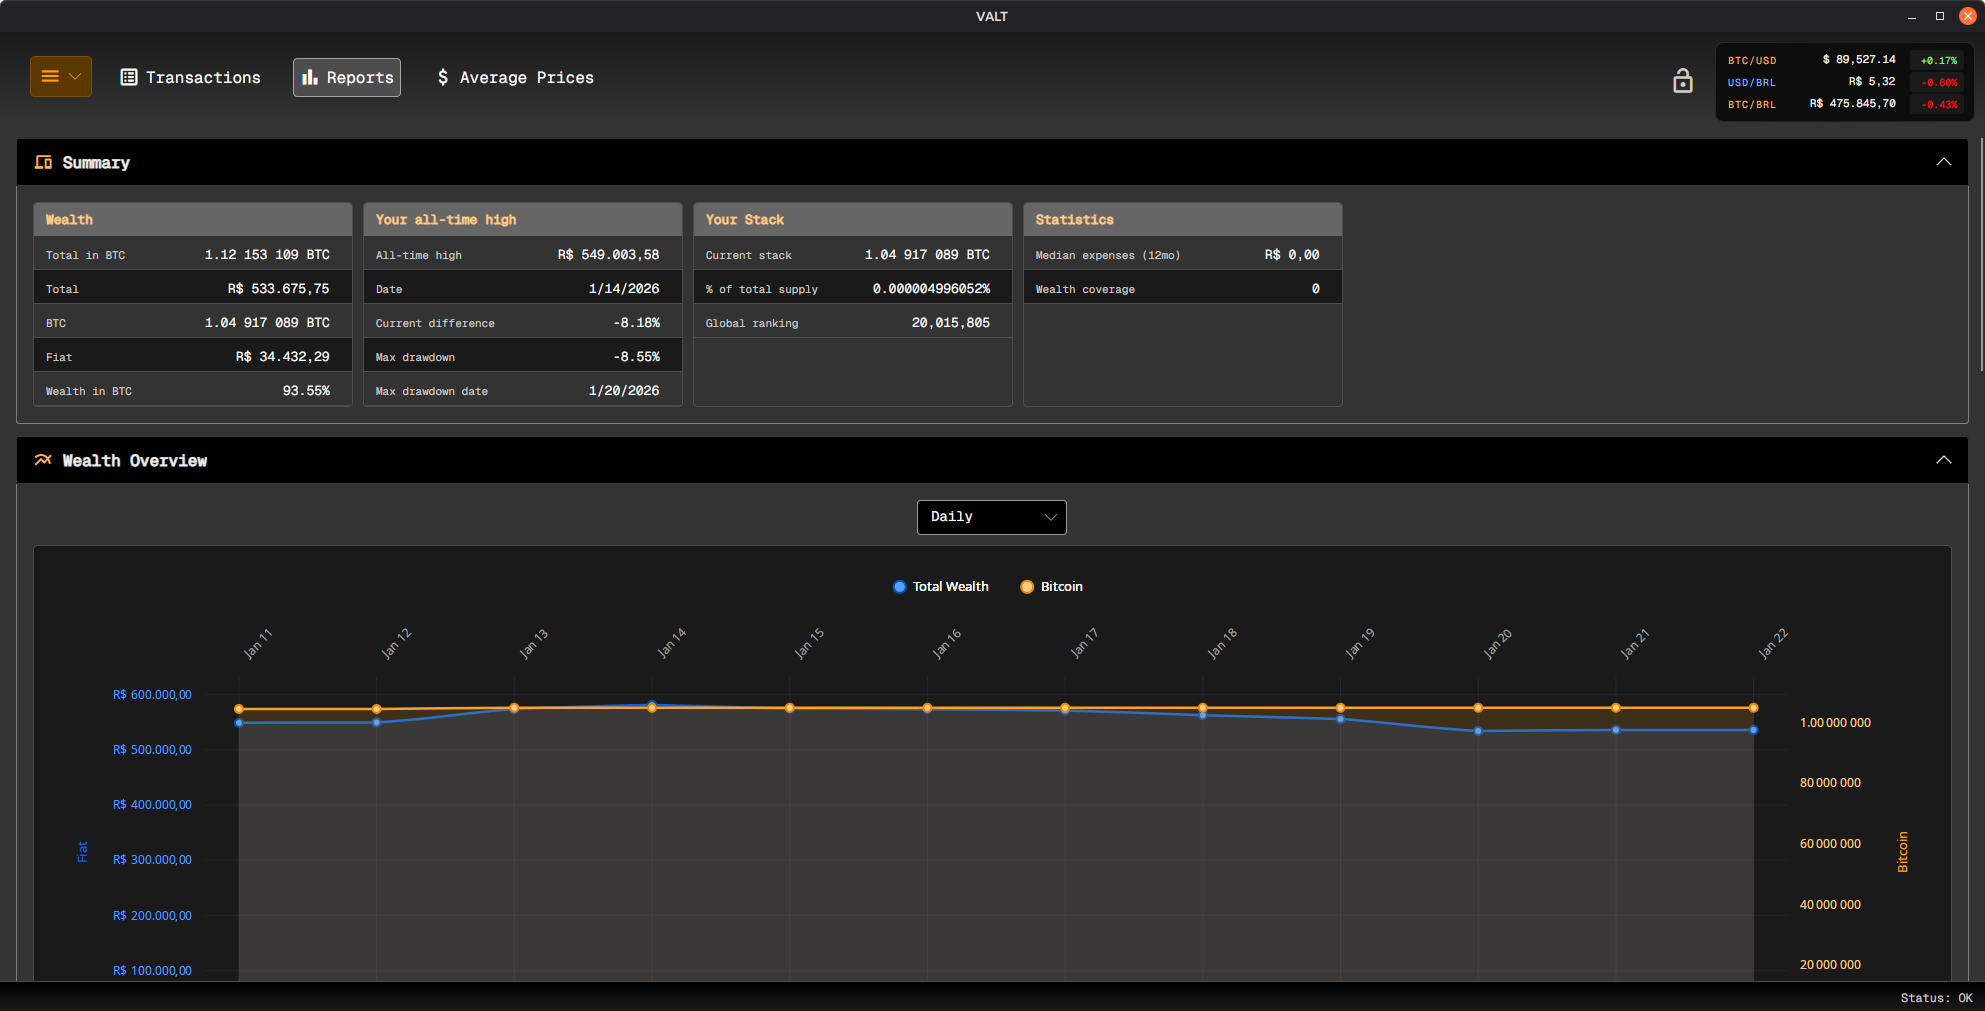Click the lock icon in header

1683,81
